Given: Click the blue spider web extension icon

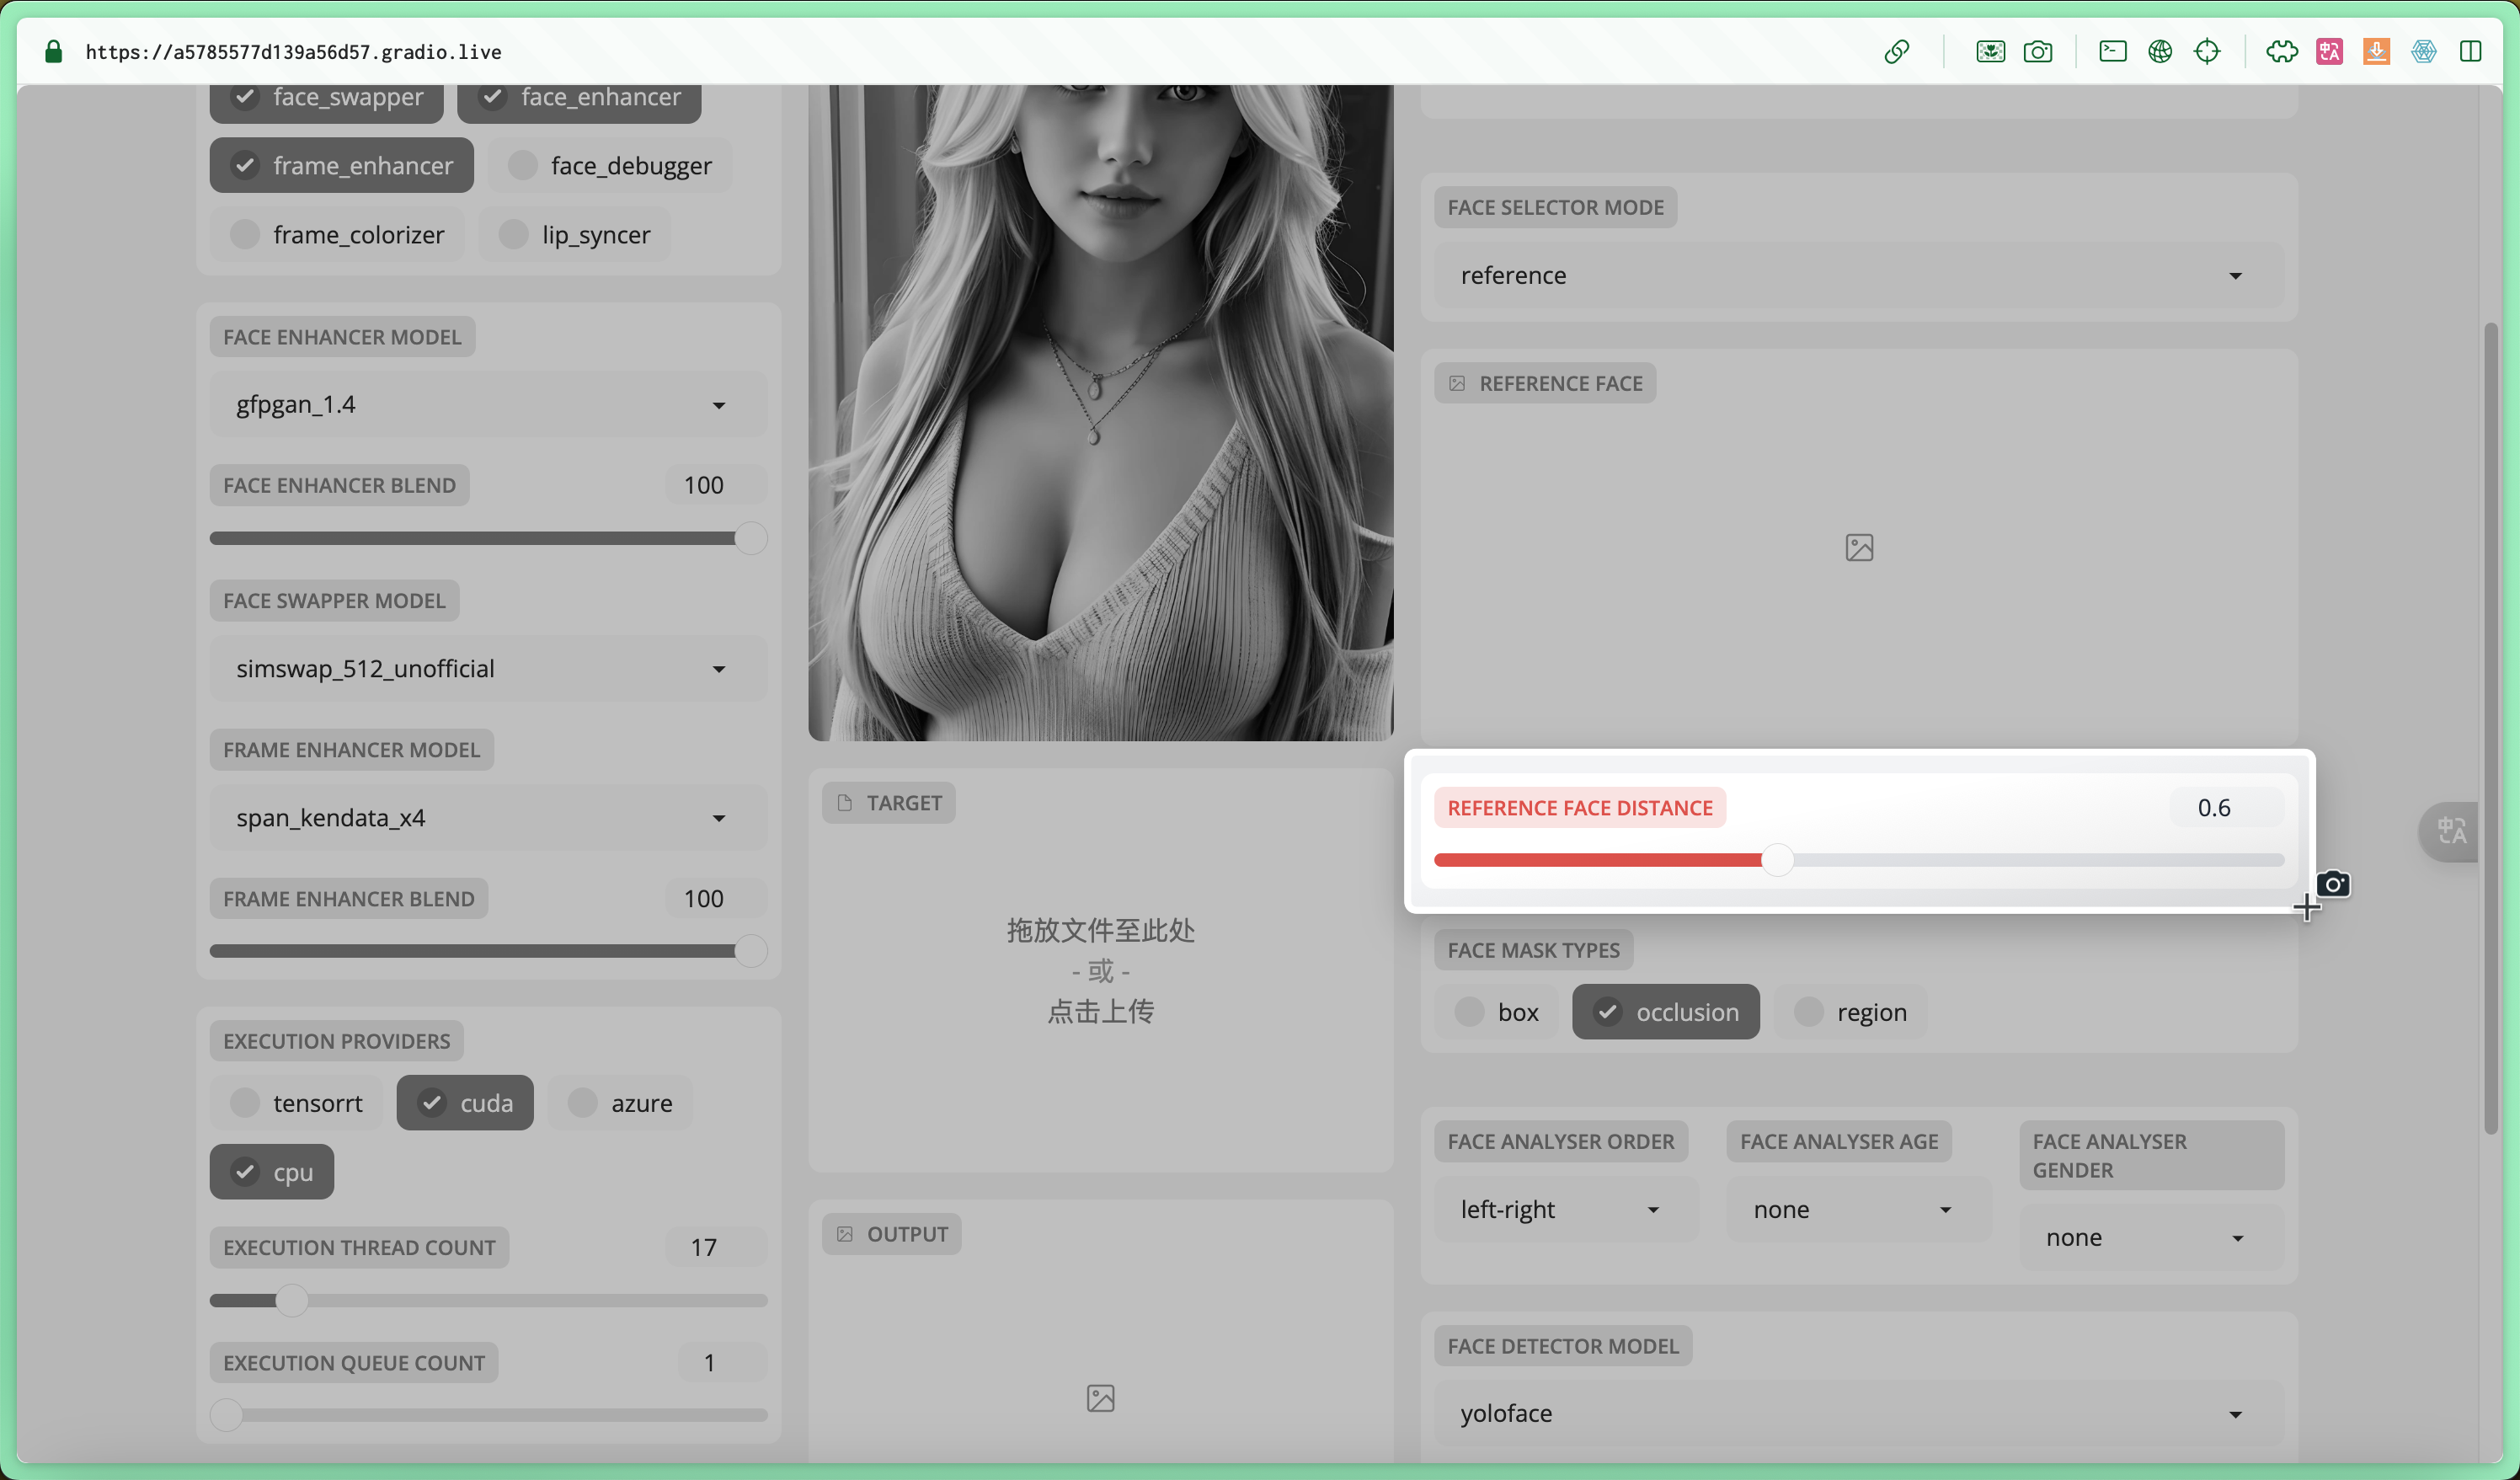Looking at the screenshot, I should click(x=2423, y=52).
